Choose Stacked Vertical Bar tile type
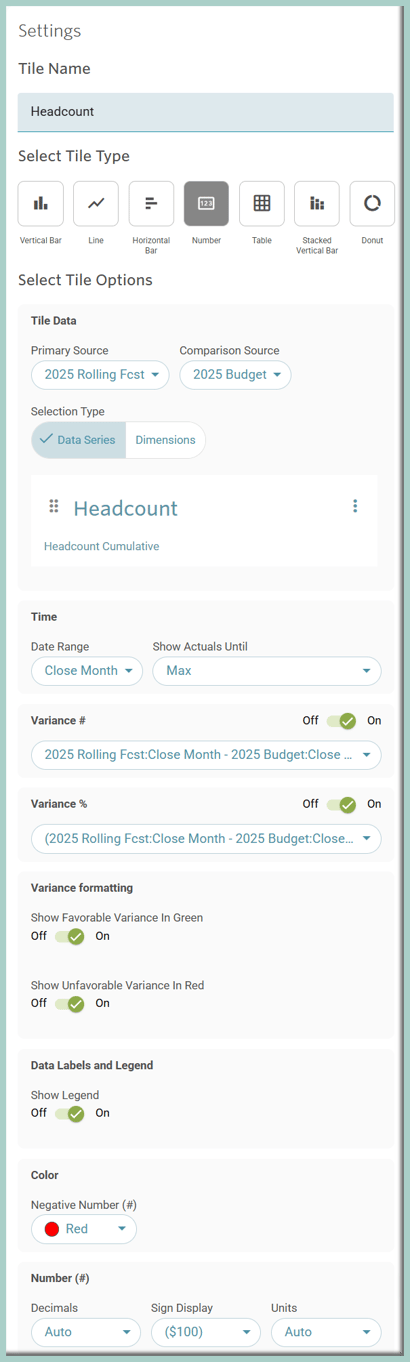 coord(317,204)
